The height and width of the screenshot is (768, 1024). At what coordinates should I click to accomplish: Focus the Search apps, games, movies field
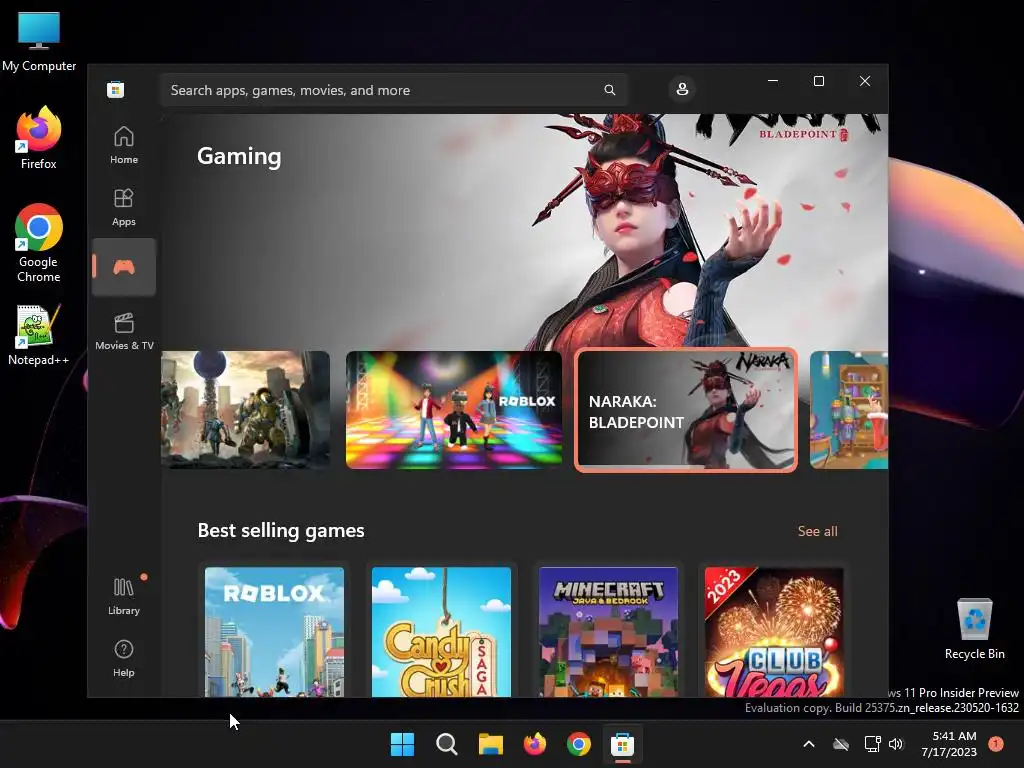click(393, 90)
